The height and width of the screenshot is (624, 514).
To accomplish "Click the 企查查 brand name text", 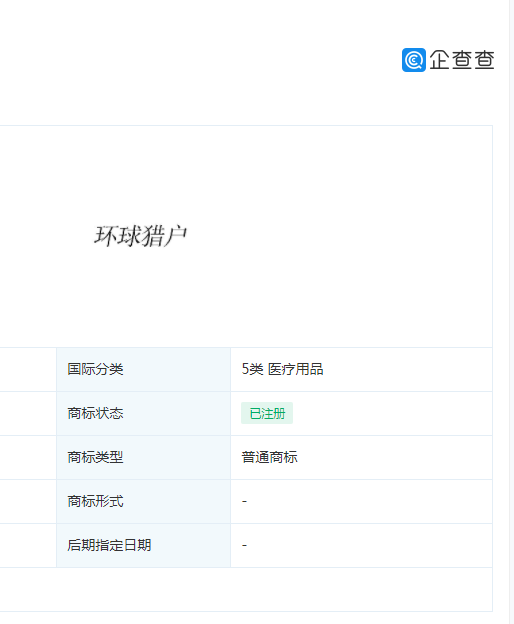I will point(462,60).
